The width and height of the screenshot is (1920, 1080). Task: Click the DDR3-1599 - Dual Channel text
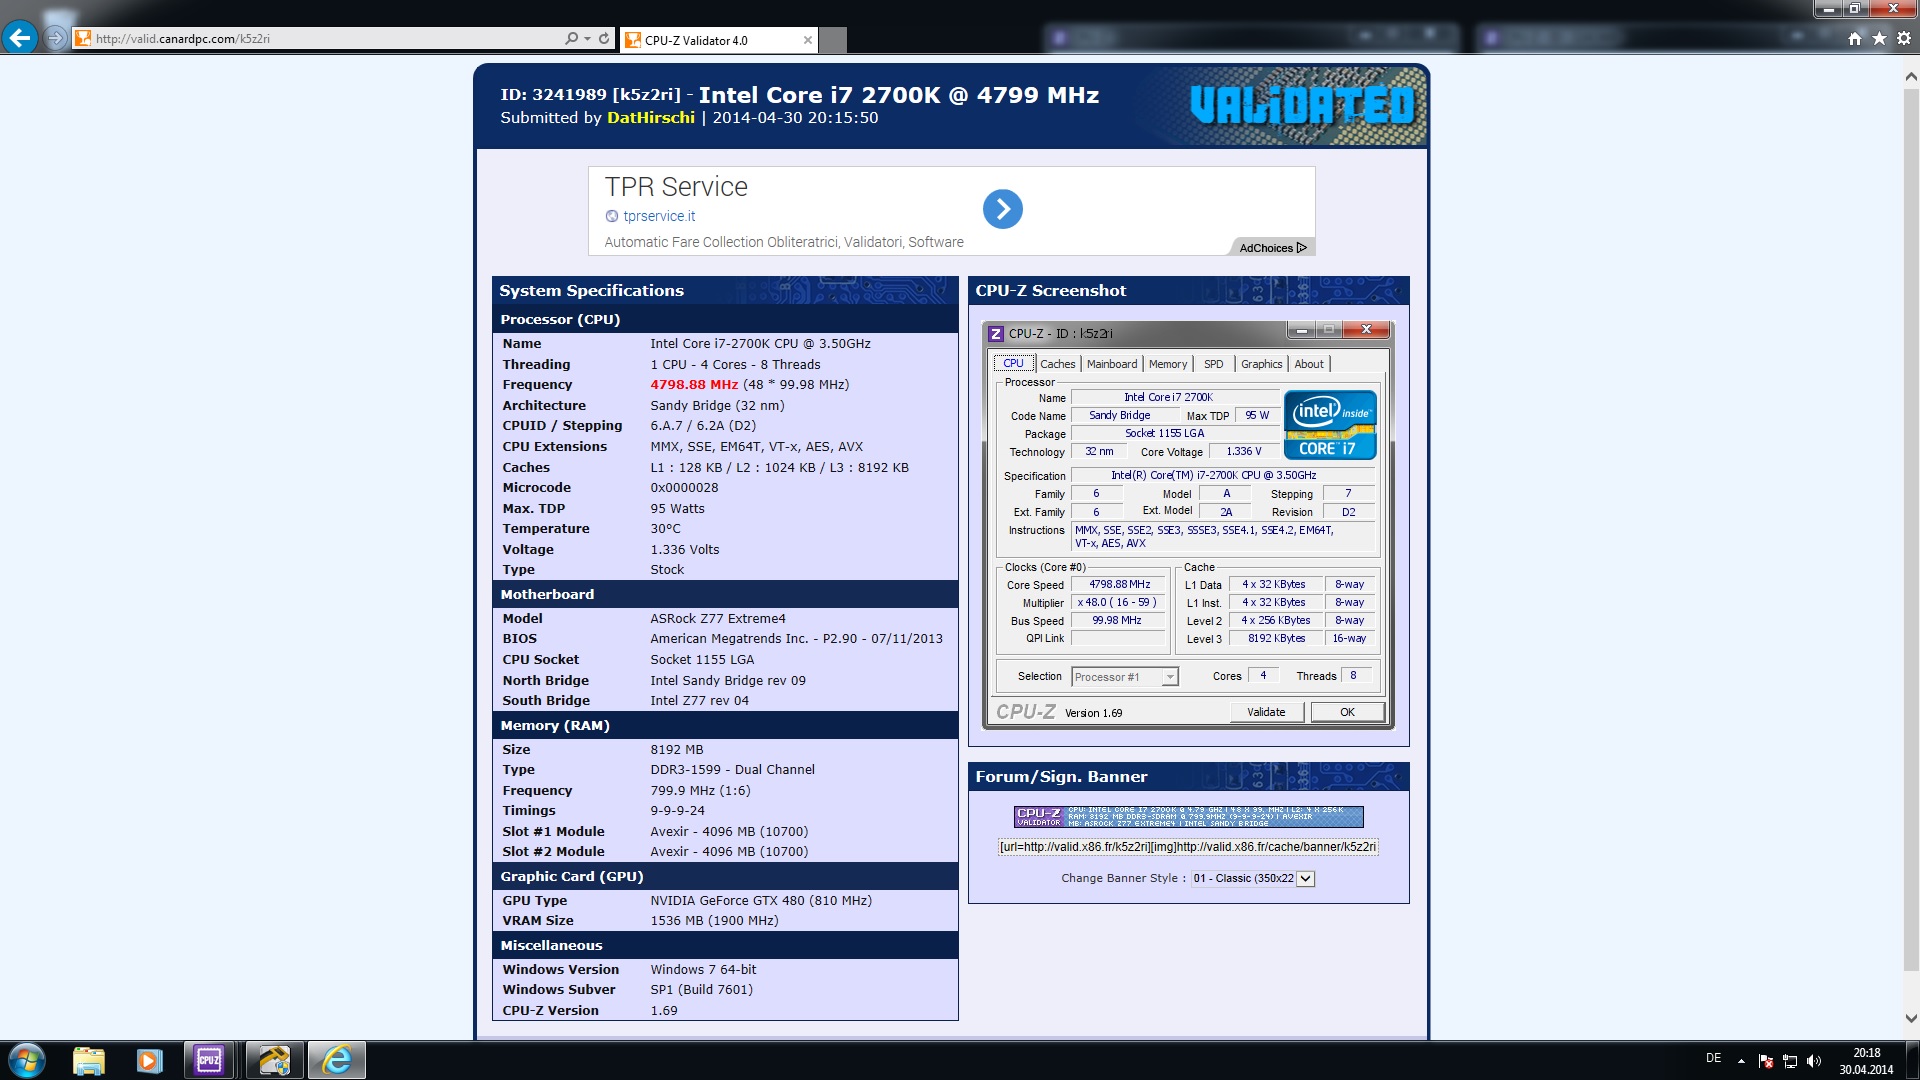click(x=732, y=770)
